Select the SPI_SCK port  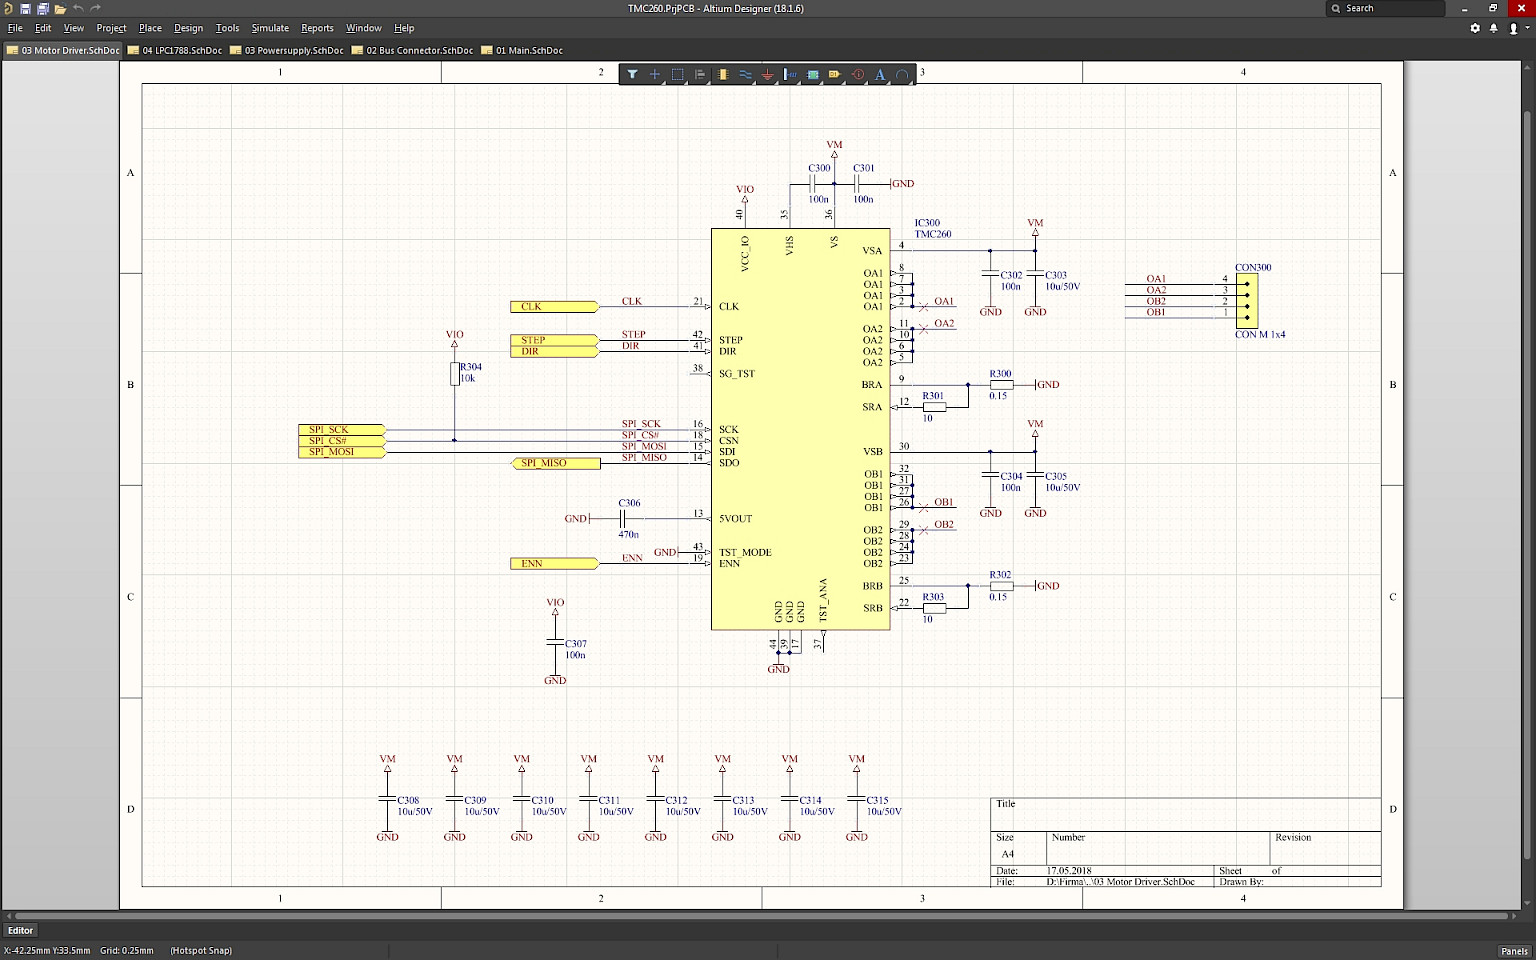coord(342,429)
